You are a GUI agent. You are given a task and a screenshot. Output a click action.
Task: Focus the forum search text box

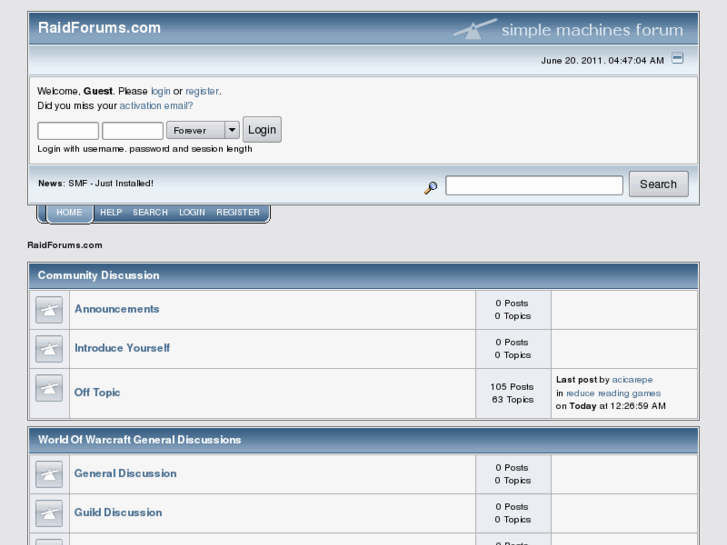click(x=534, y=185)
